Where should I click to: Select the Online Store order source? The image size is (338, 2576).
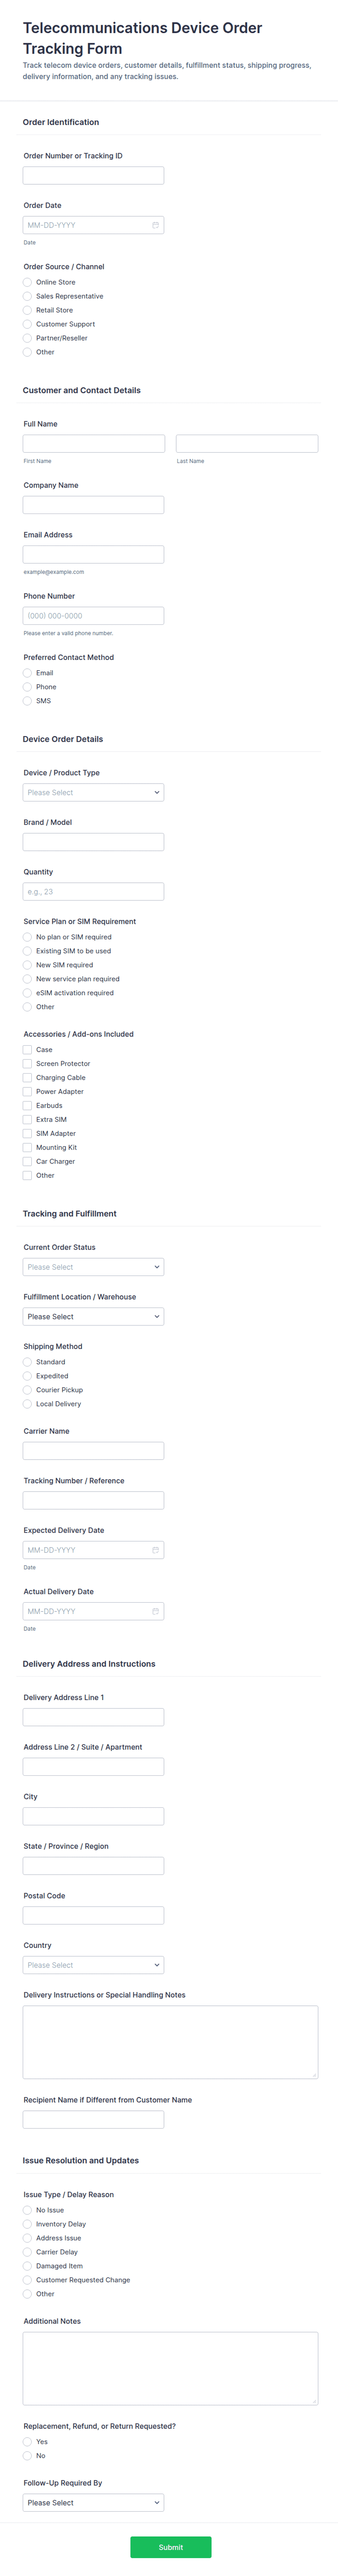[x=28, y=282]
